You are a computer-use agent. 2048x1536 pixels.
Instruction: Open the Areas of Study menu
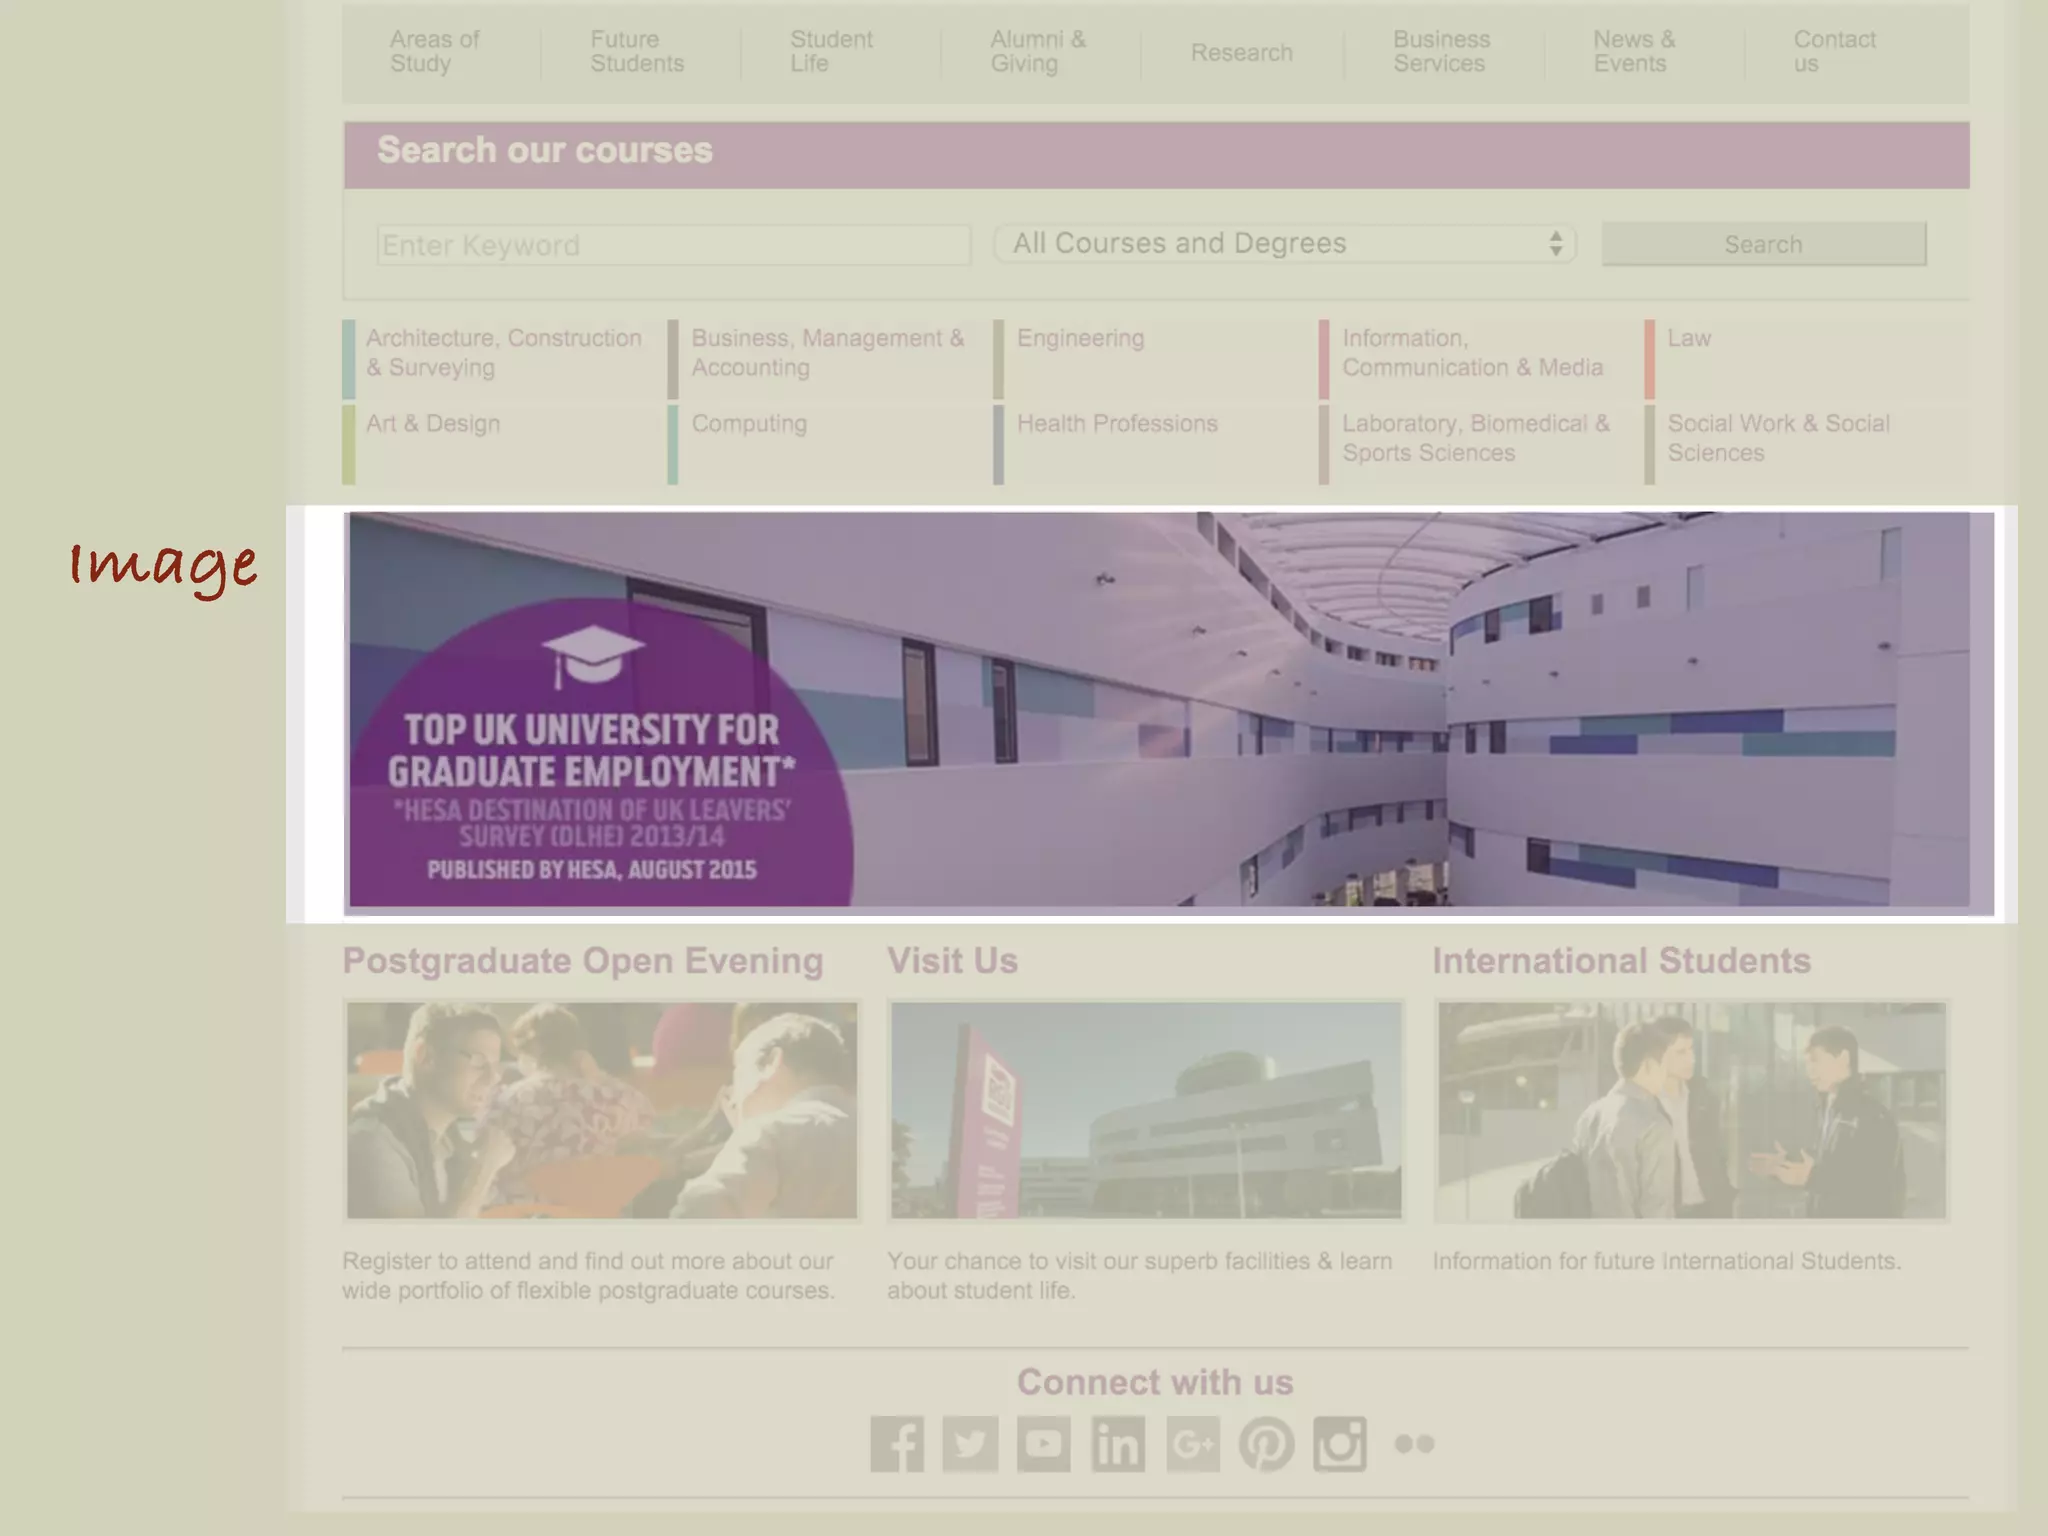click(434, 51)
